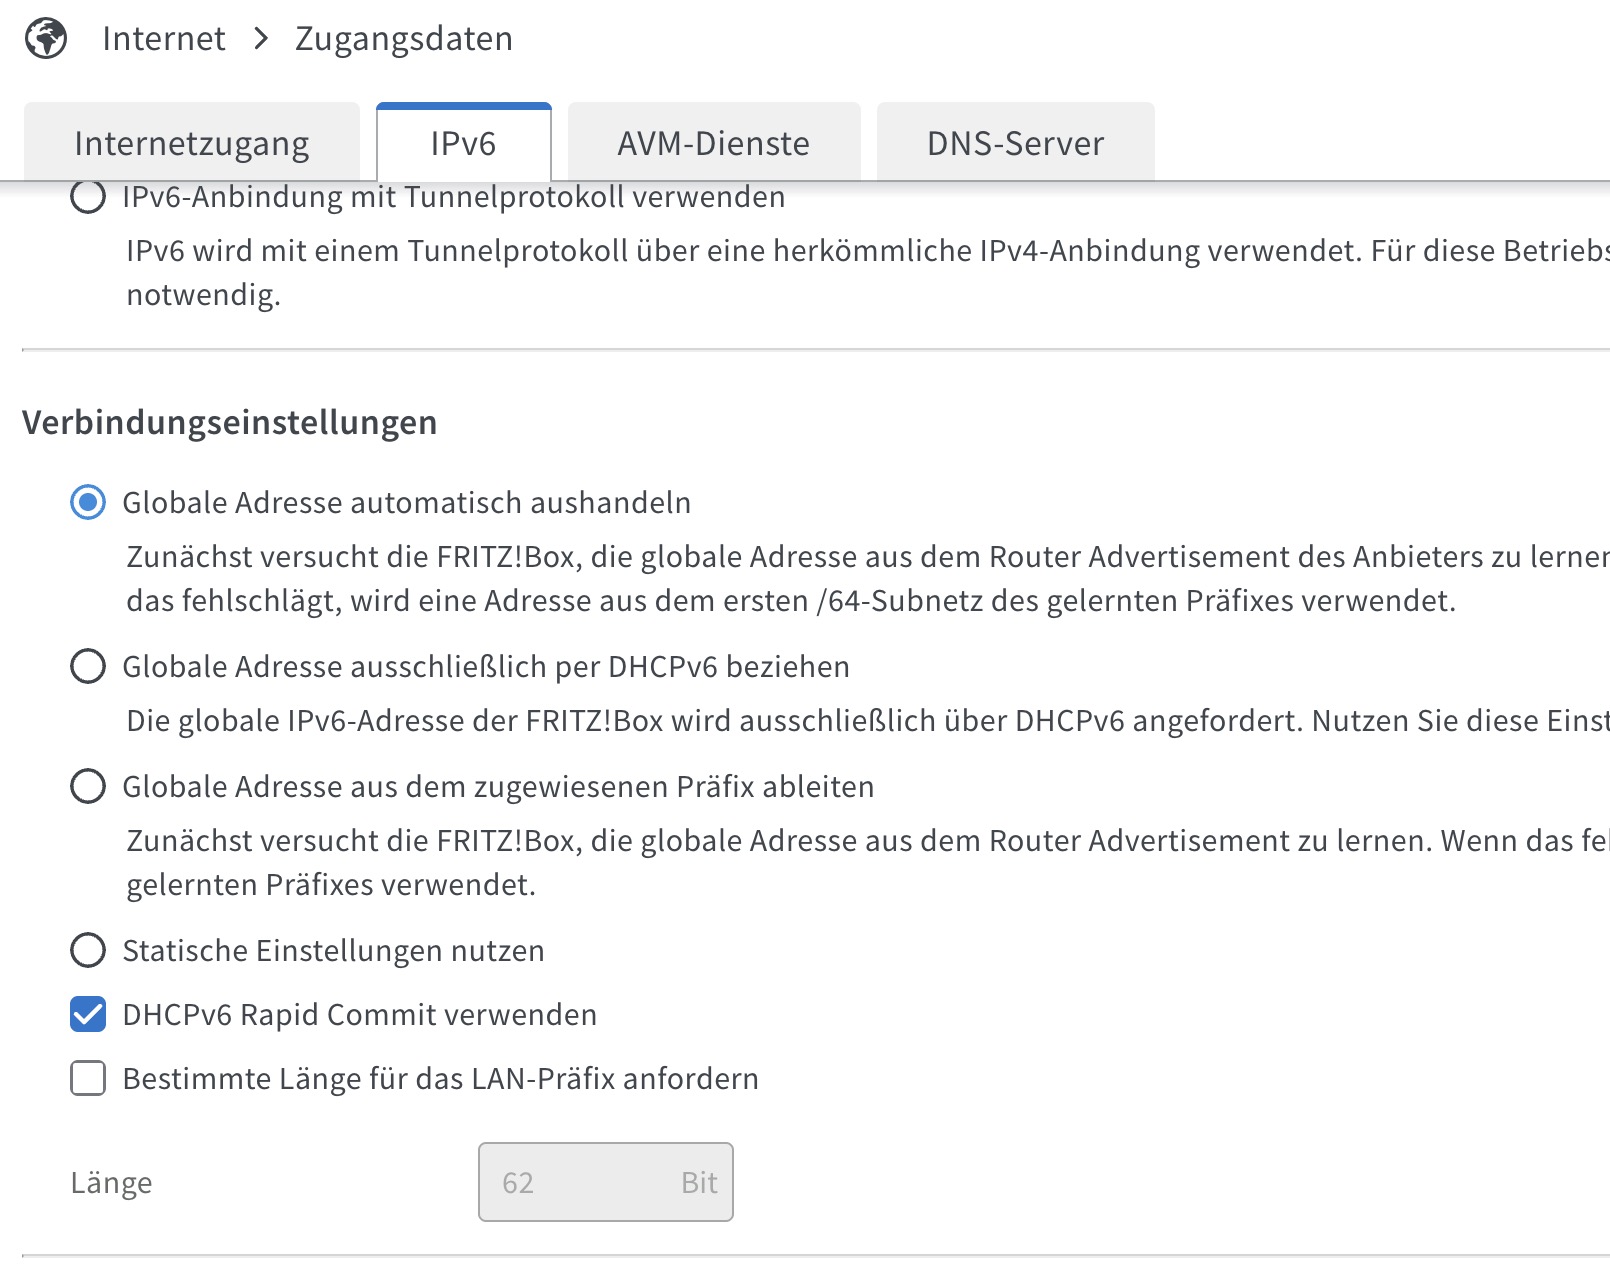This screenshot has height=1268, width=1610.
Task: Choose Globale Adresse ausschließlich per DHCPv6 beziehen
Action: (88, 666)
